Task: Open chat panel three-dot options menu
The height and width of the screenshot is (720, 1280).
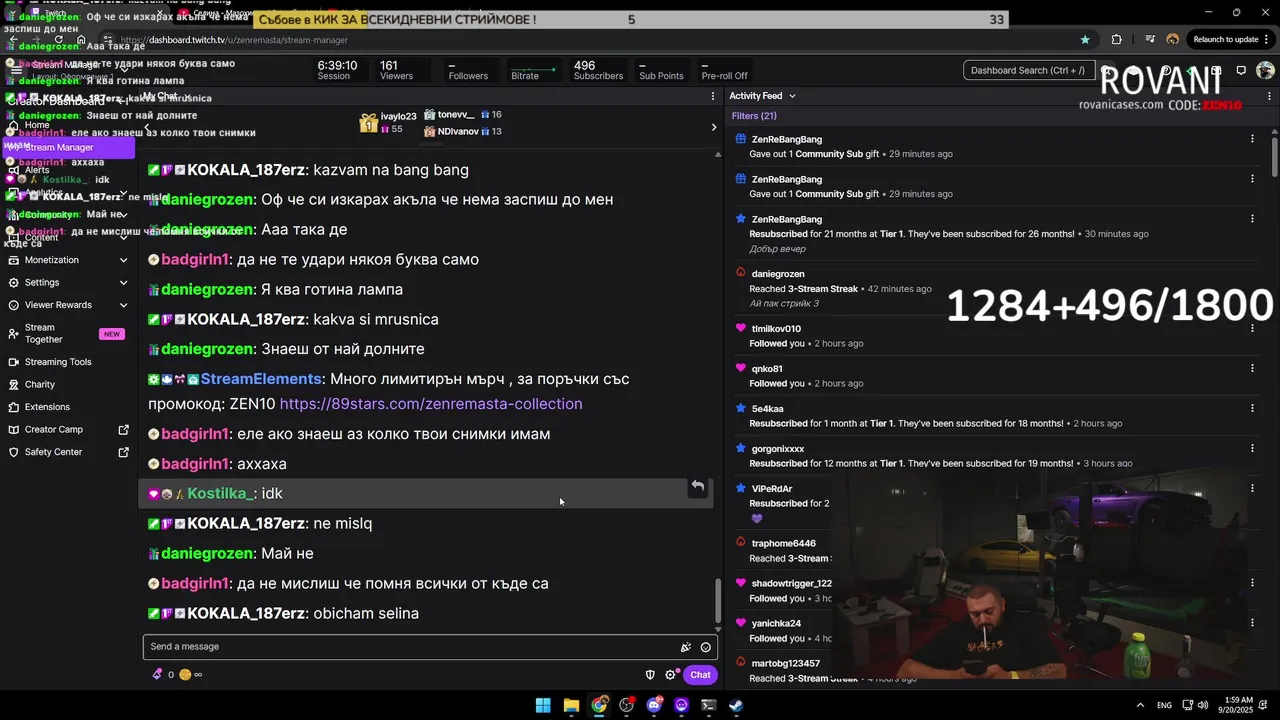Action: [x=713, y=97]
